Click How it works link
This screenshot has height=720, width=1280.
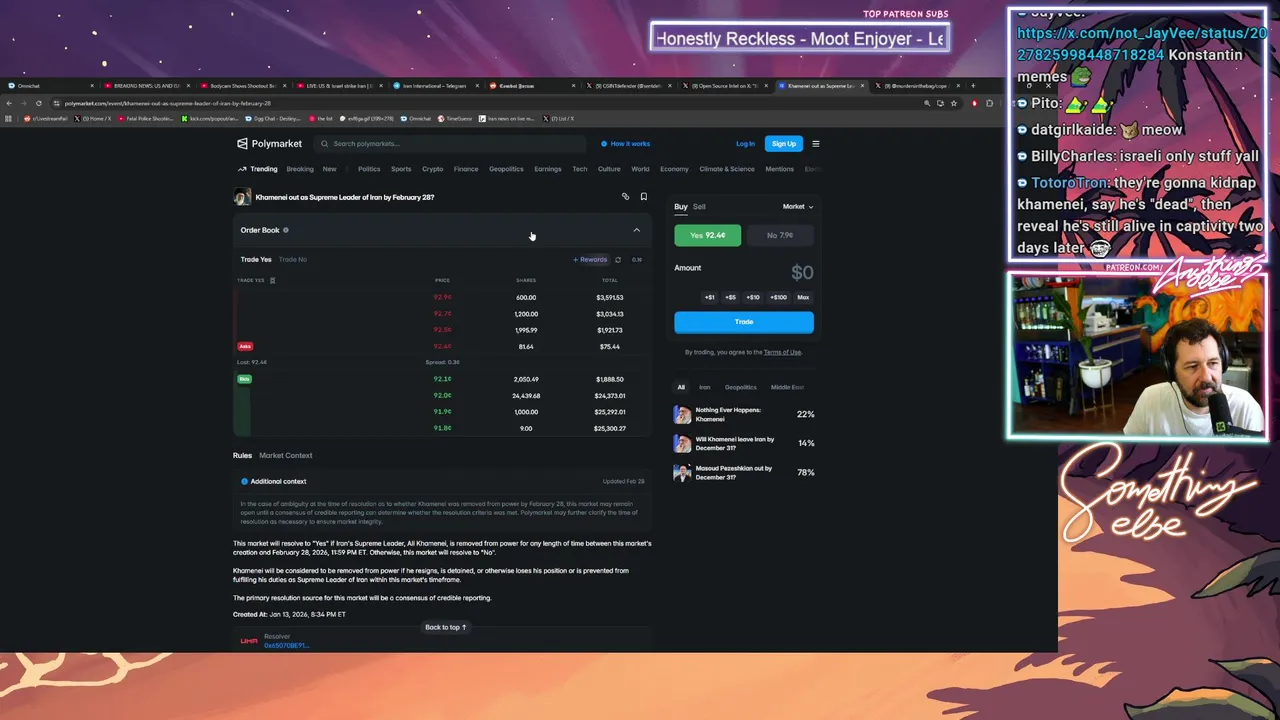pyautogui.click(x=630, y=144)
